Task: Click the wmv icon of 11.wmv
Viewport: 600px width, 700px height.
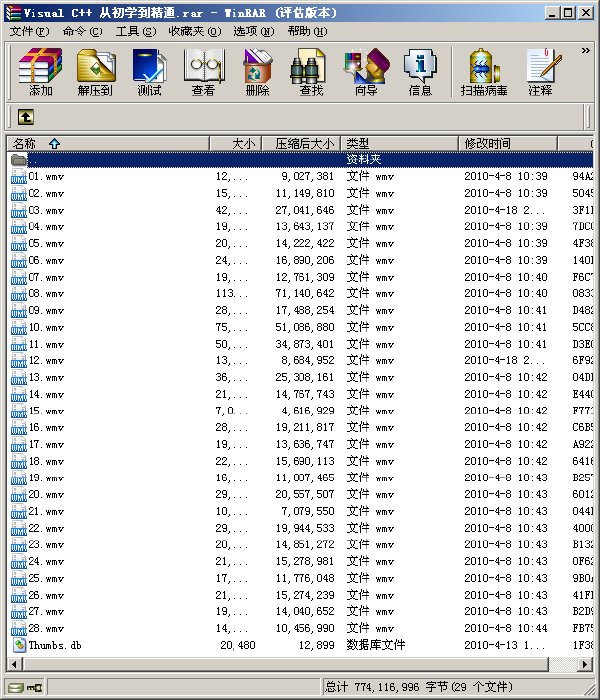Action: click(x=19, y=344)
